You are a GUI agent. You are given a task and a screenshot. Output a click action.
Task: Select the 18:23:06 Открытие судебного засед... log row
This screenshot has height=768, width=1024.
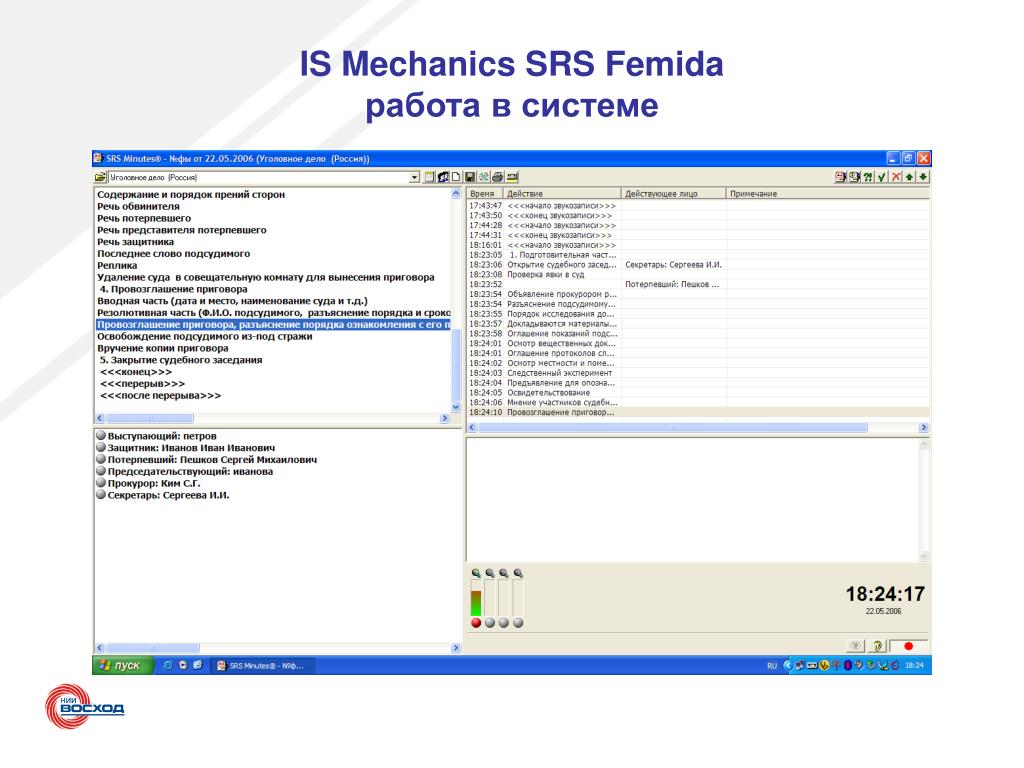pos(698,264)
